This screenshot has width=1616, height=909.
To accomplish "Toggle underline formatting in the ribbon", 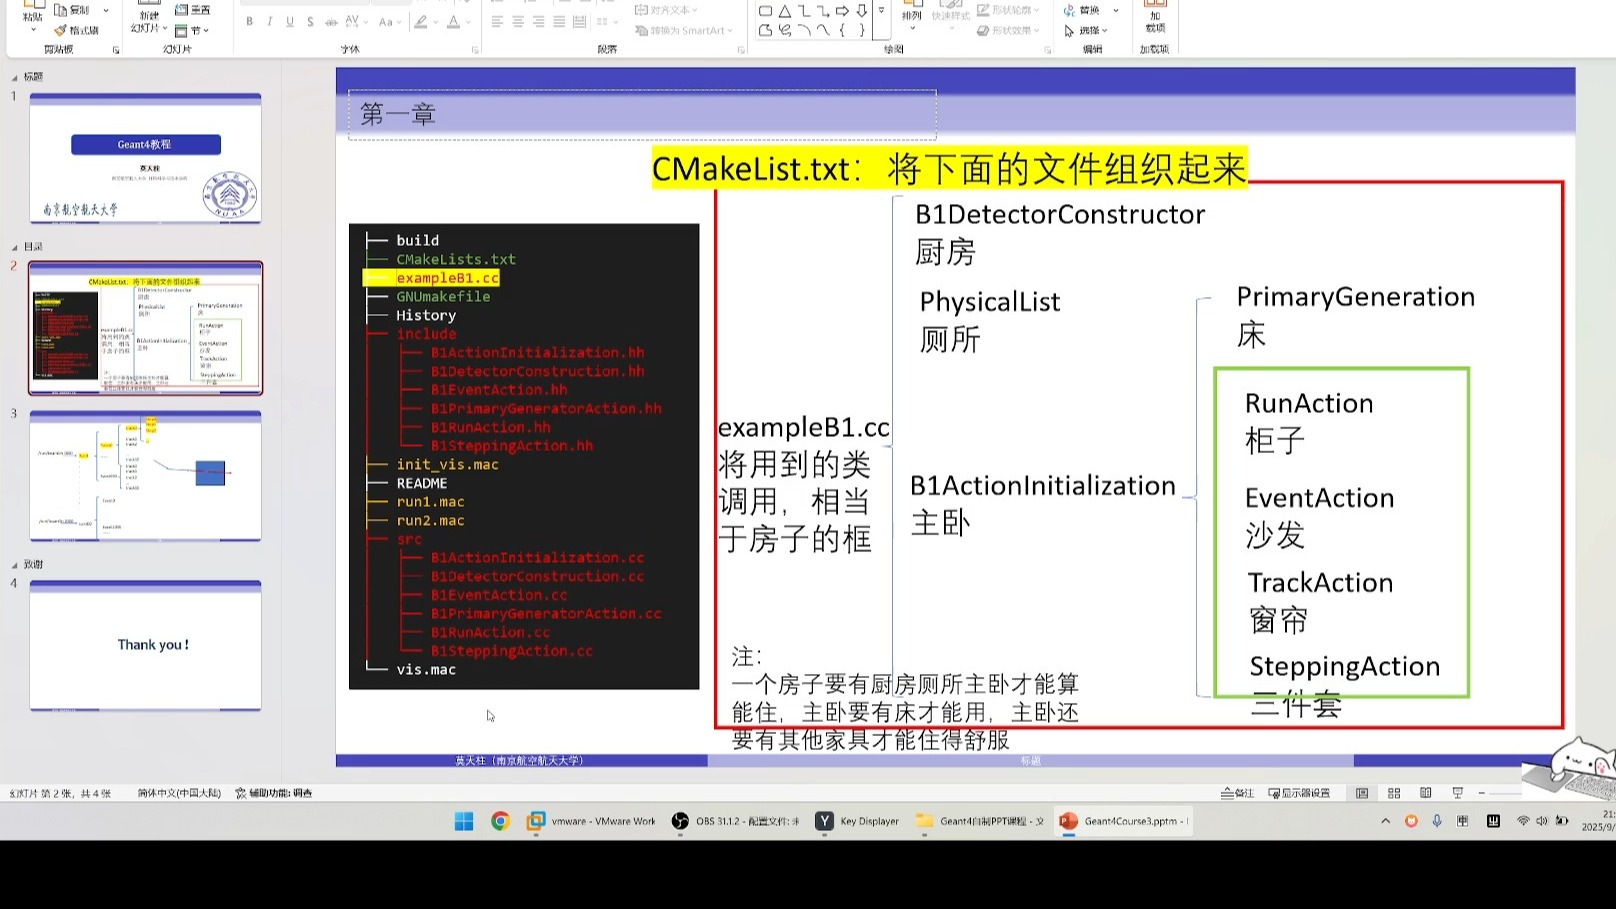I will [x=290, y=21].
